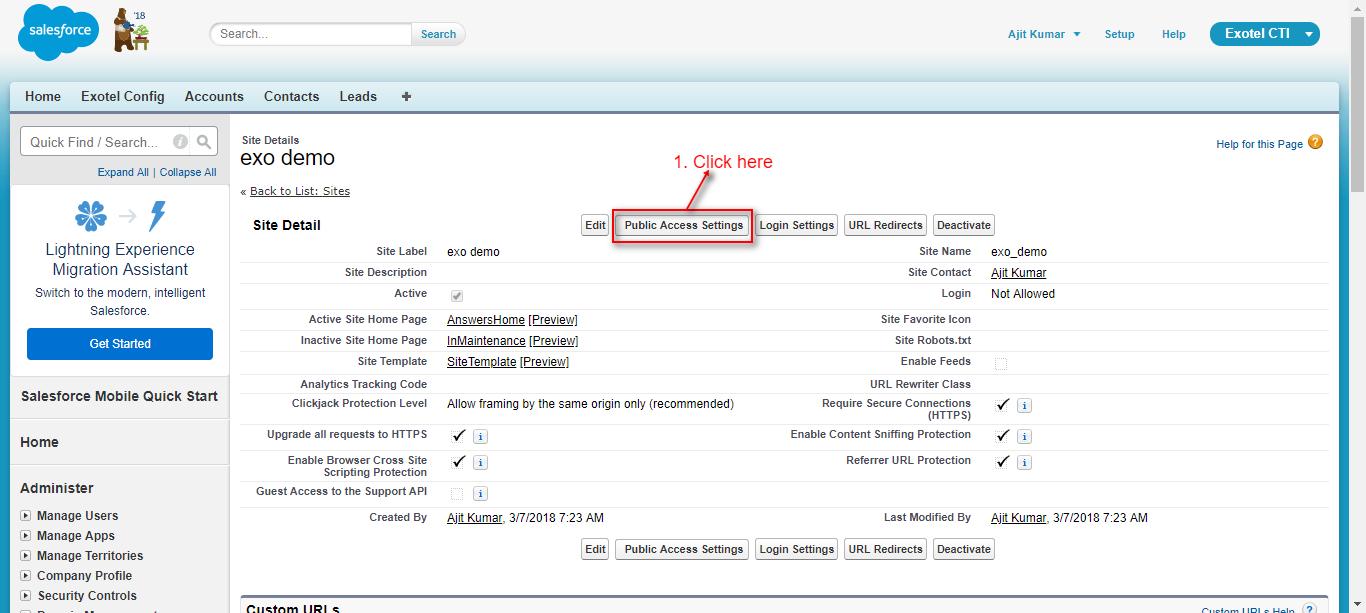Open the Accounts tab
This screenshot has width=1366, height=613.
214,97
